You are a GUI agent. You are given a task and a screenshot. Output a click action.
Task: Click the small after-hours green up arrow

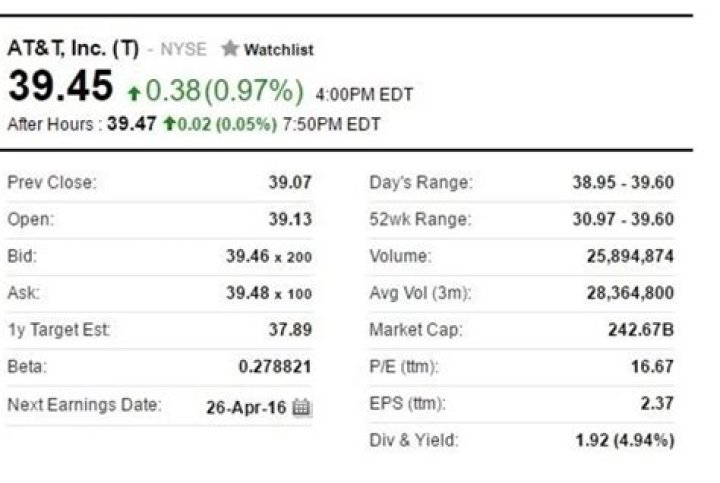pos(169,125)
